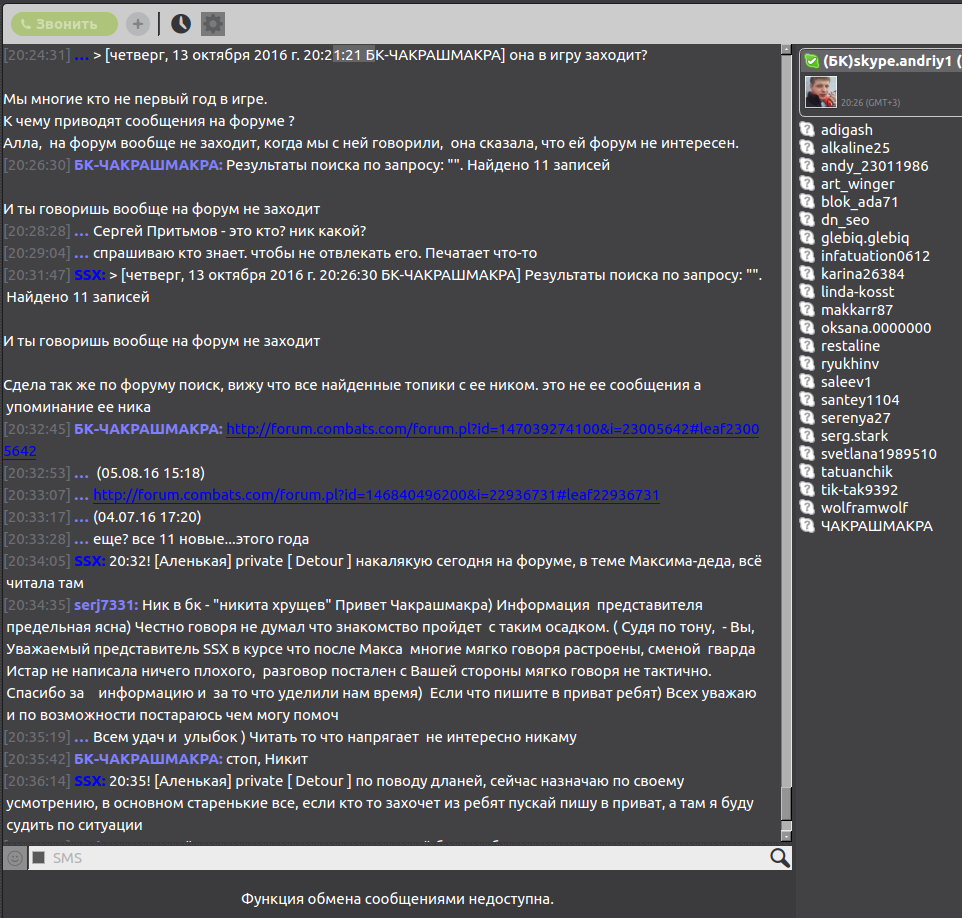
Task: Select participant name dn_seo
Action: [x=845, y=220]
